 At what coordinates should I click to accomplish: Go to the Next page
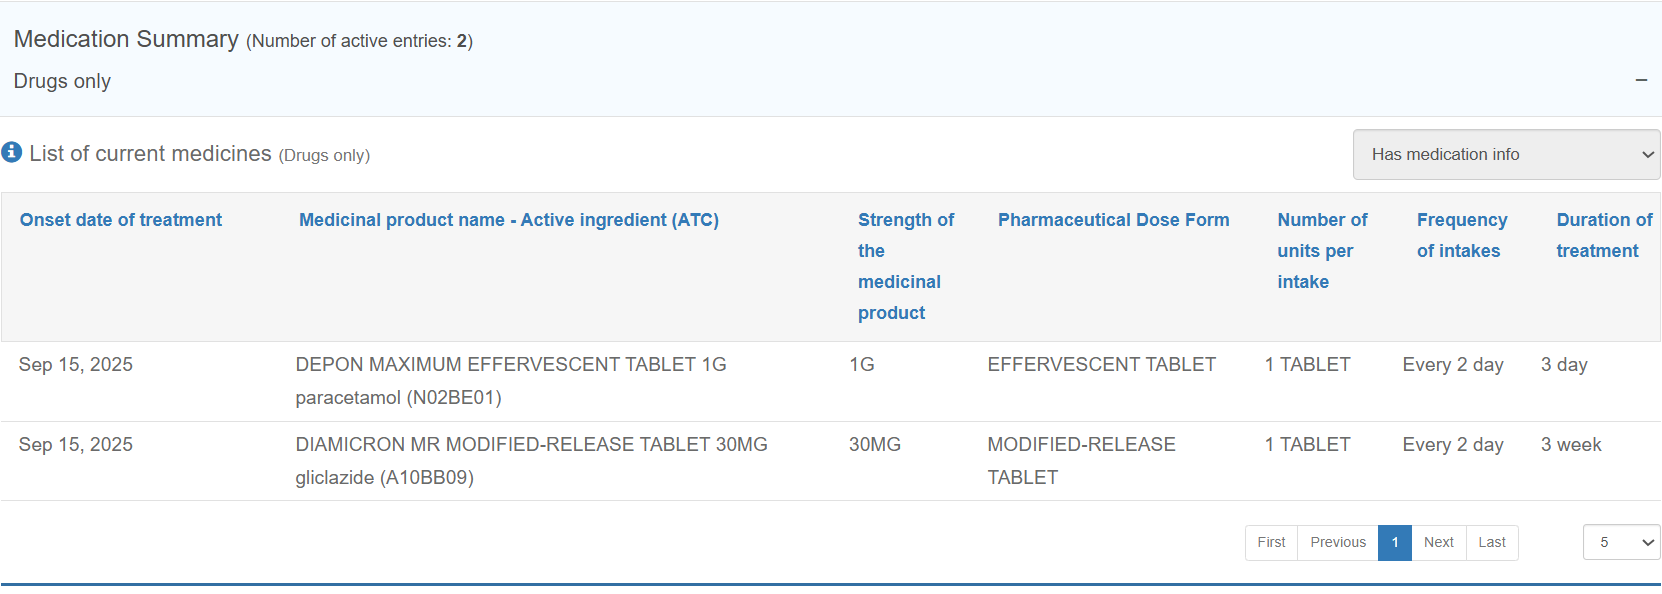[1438, 542]
